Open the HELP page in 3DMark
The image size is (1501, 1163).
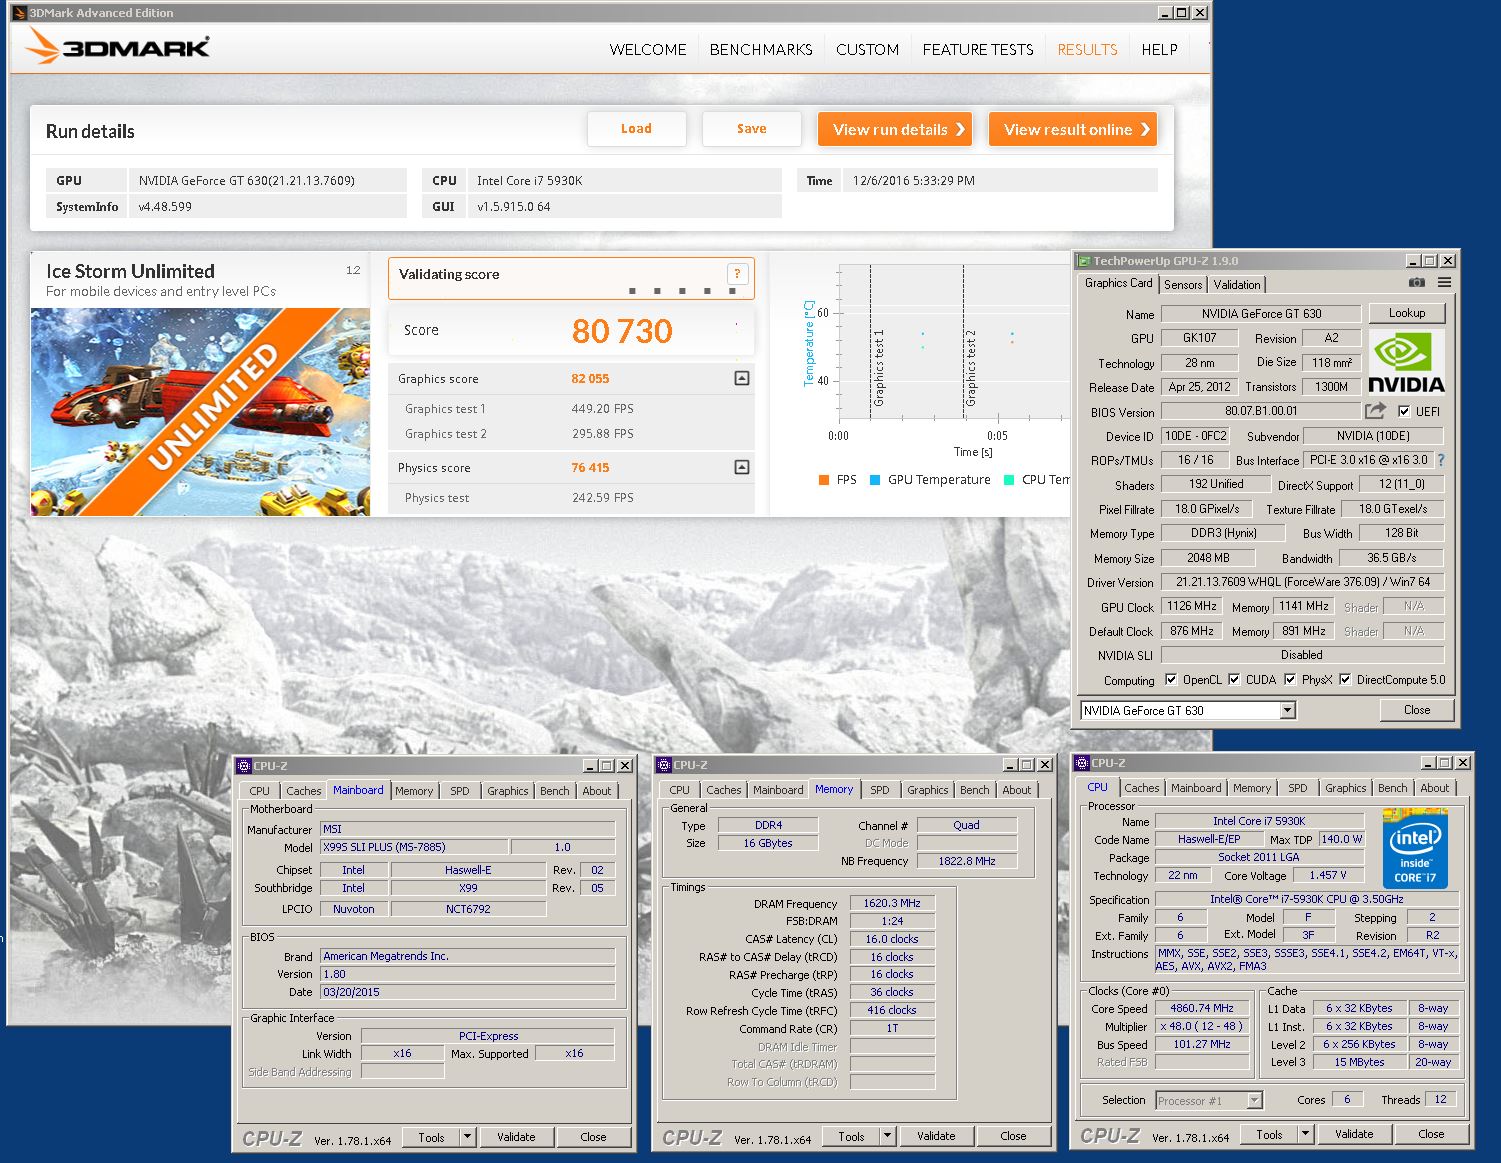click(x=1159, y=49)
